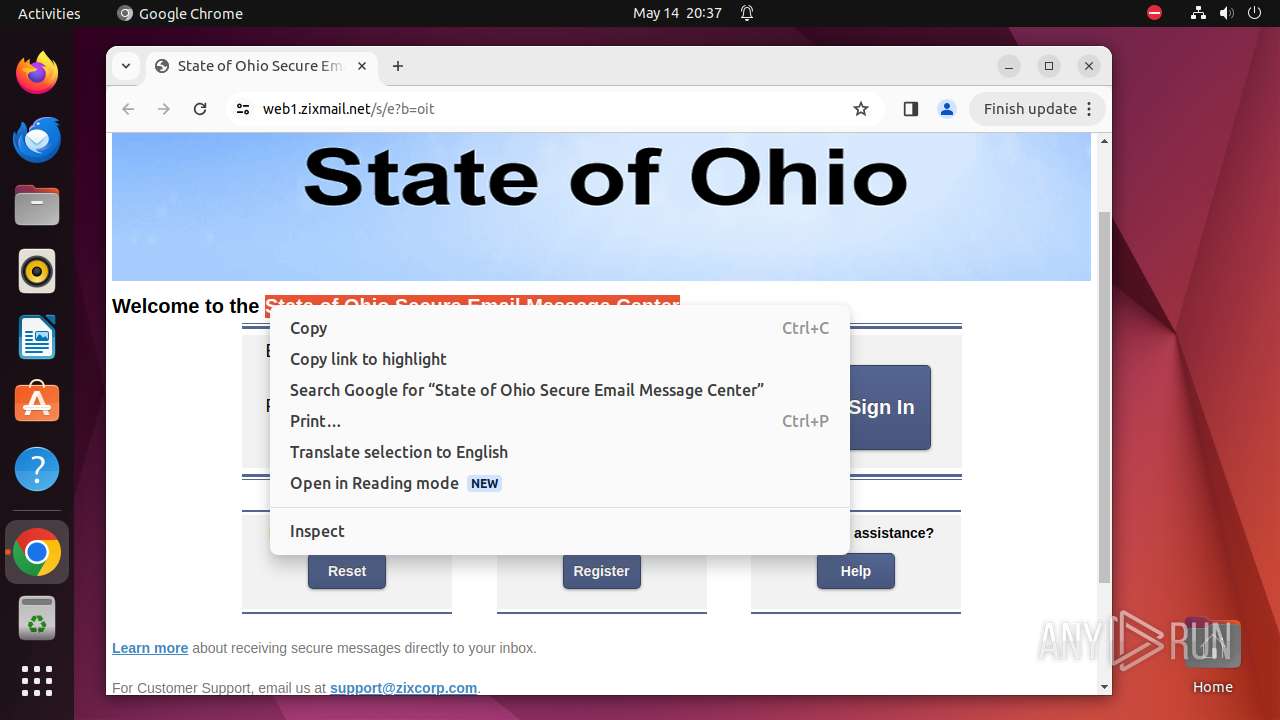Choose Search Google for selected text
This screenshot has width=1280, height=720.
560,390
